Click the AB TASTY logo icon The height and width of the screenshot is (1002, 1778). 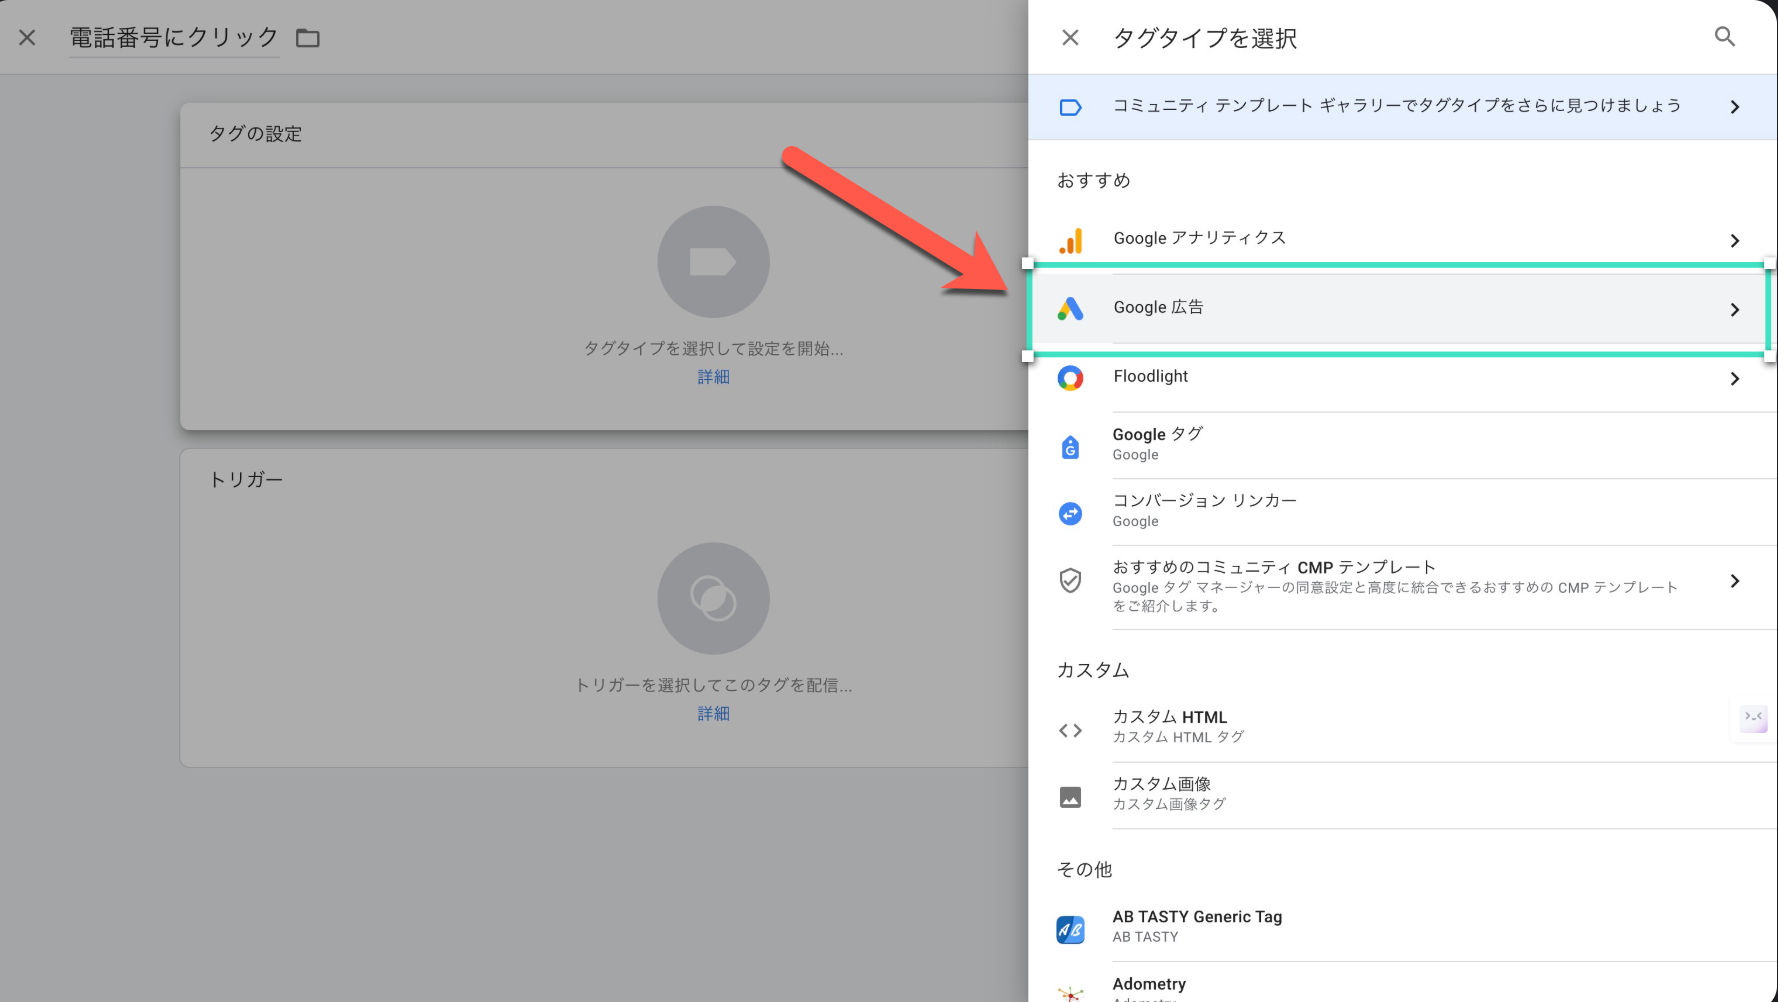coord(1070,930)
